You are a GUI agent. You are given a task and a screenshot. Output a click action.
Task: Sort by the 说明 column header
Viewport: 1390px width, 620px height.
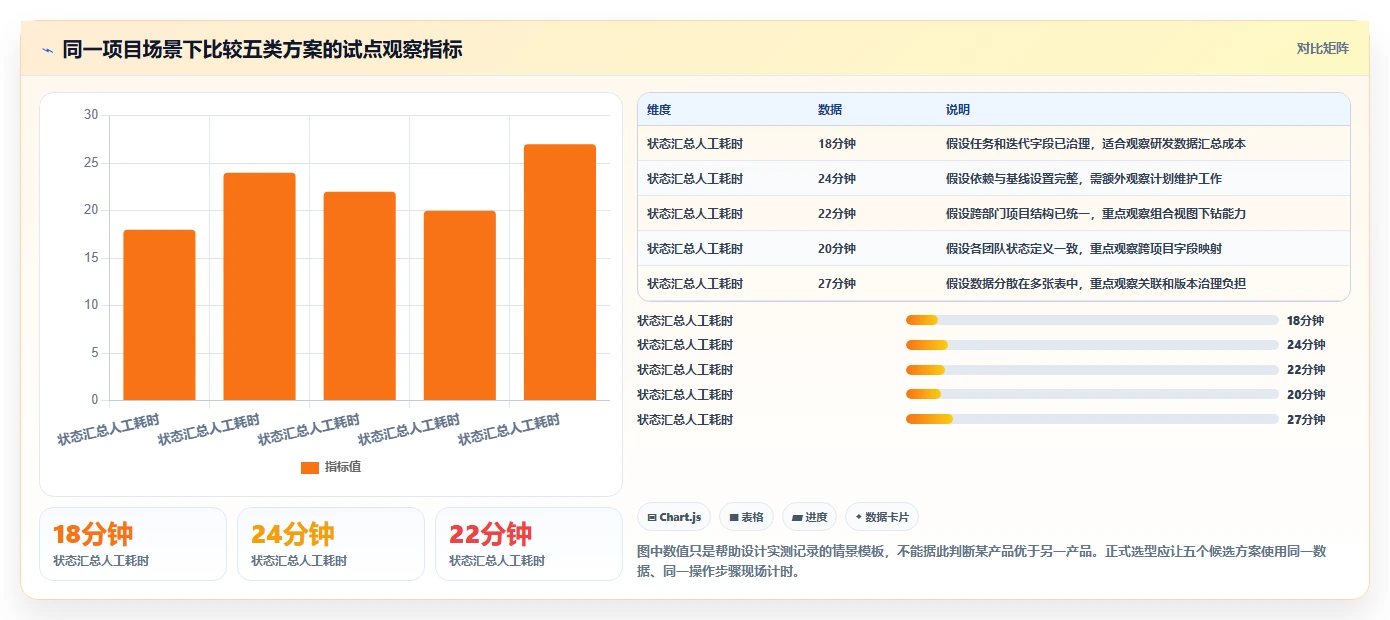(958, 109)
